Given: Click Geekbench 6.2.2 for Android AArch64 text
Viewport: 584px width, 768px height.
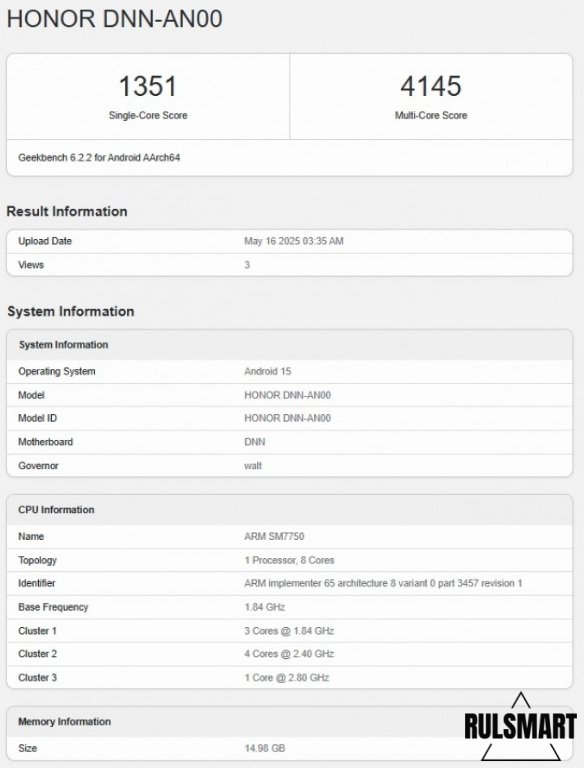Looking at the screenshot, I should click(99, 158).
